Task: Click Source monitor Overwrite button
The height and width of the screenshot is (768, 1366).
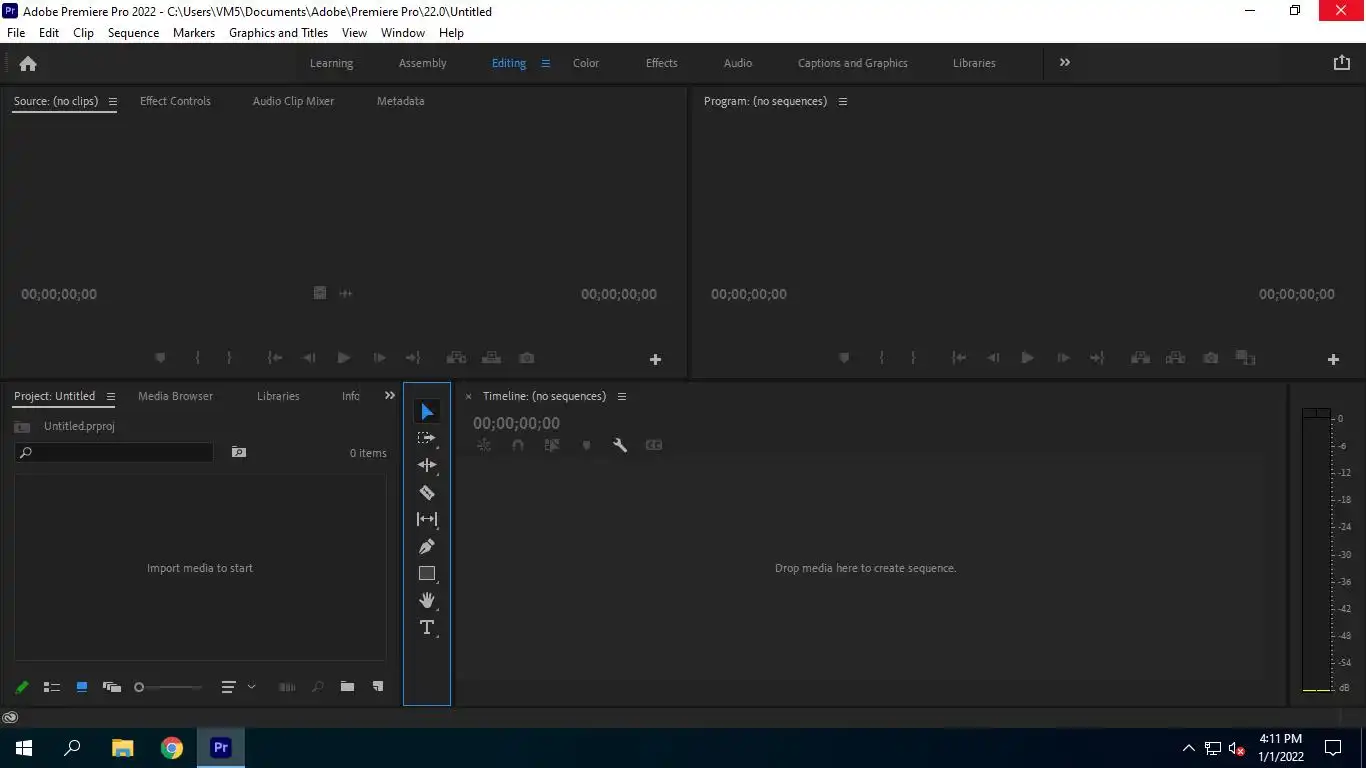Action: [491, 358]
